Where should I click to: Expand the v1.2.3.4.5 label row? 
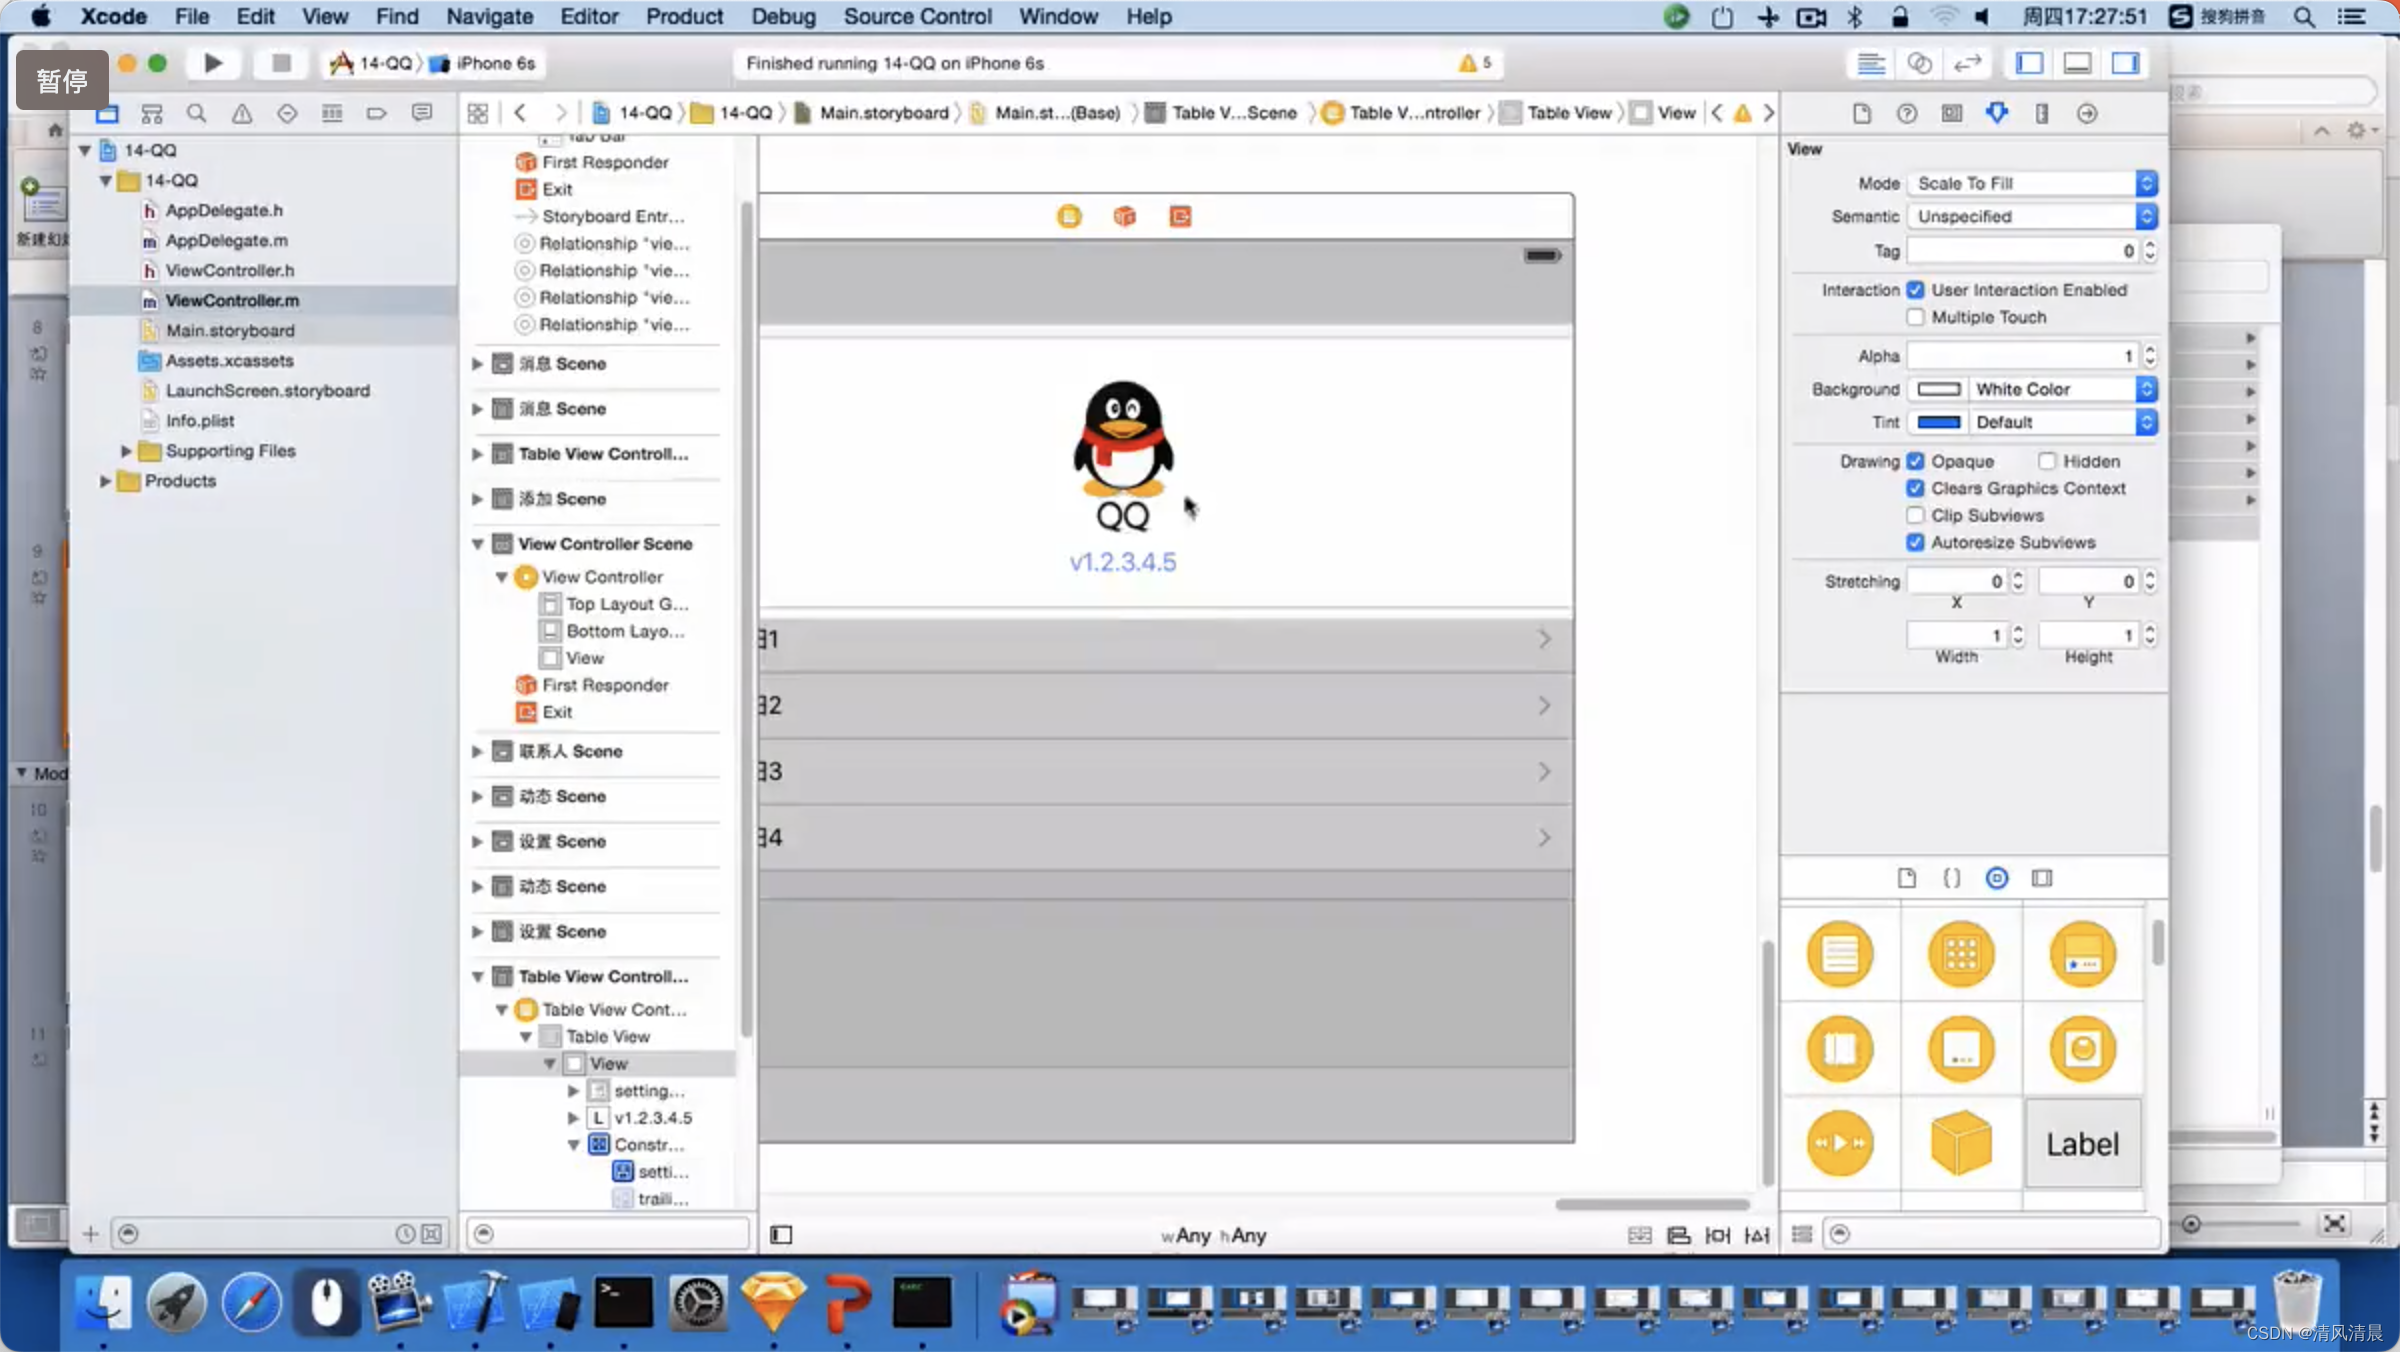(x=573, y=1118)
